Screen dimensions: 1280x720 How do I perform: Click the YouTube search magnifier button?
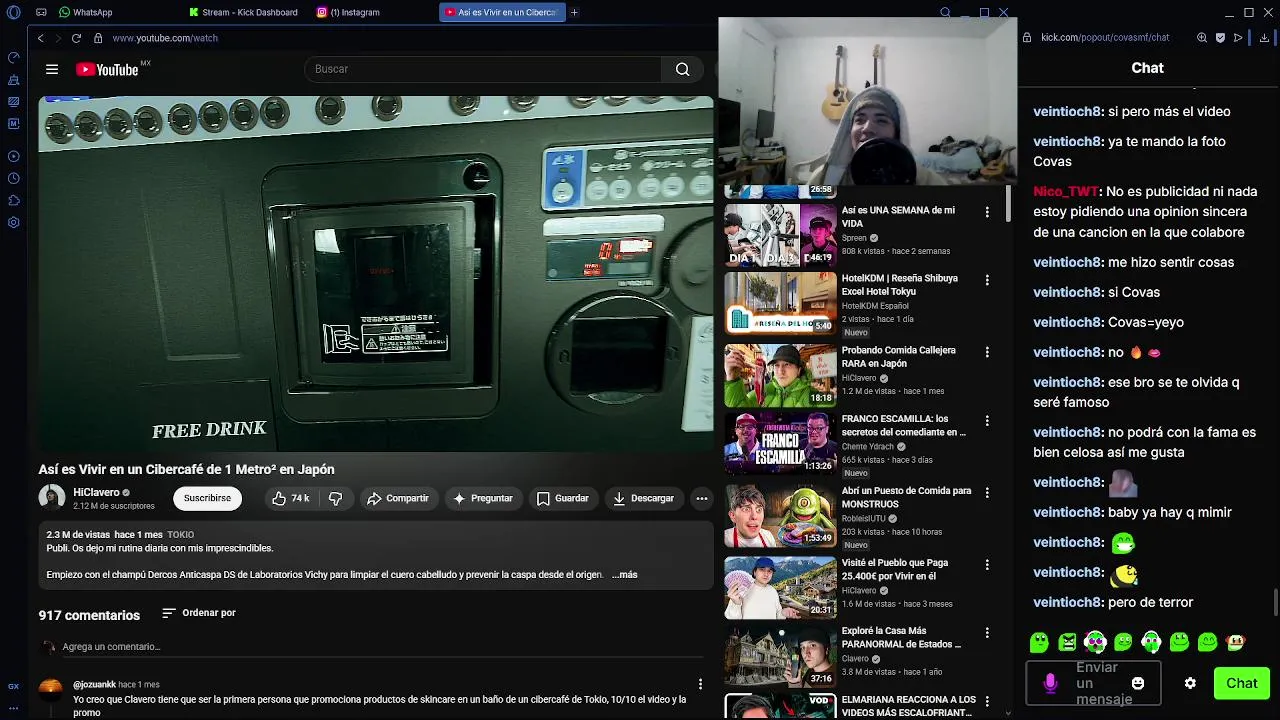pos(682,69)
